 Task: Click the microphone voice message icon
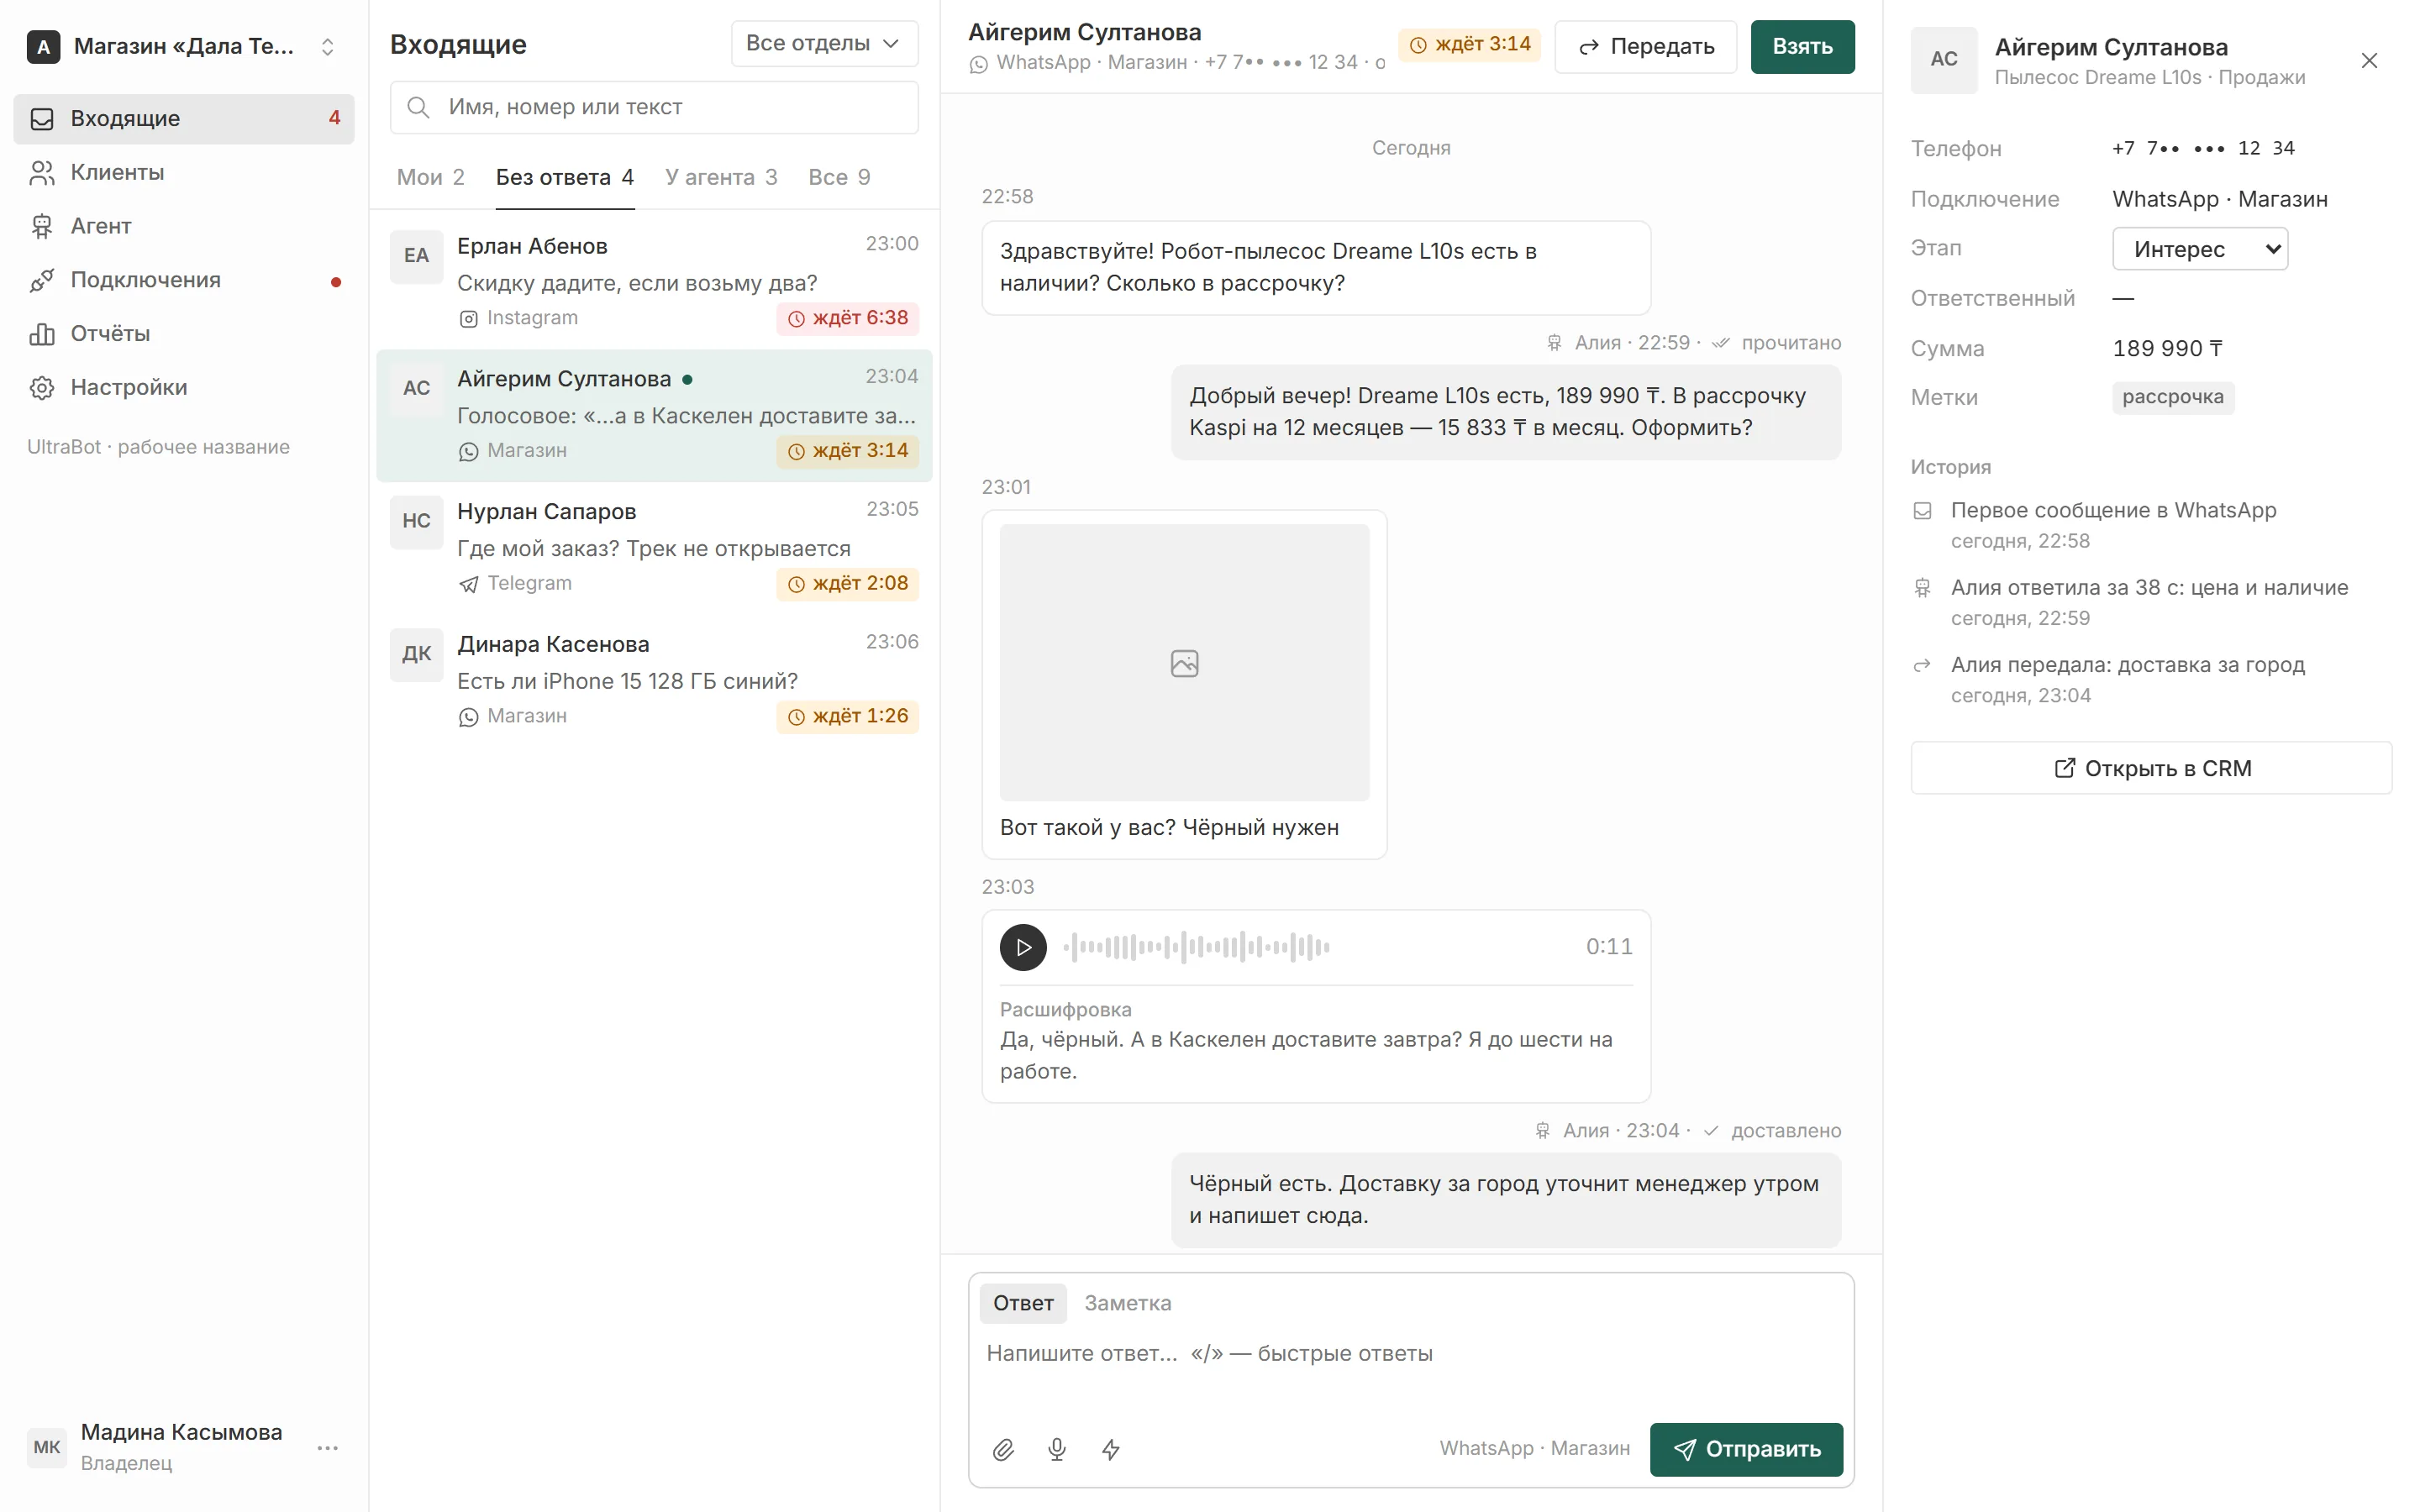pos(1057,1449)
